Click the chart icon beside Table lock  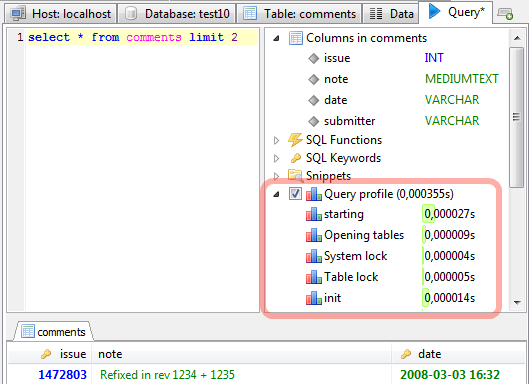314,277
